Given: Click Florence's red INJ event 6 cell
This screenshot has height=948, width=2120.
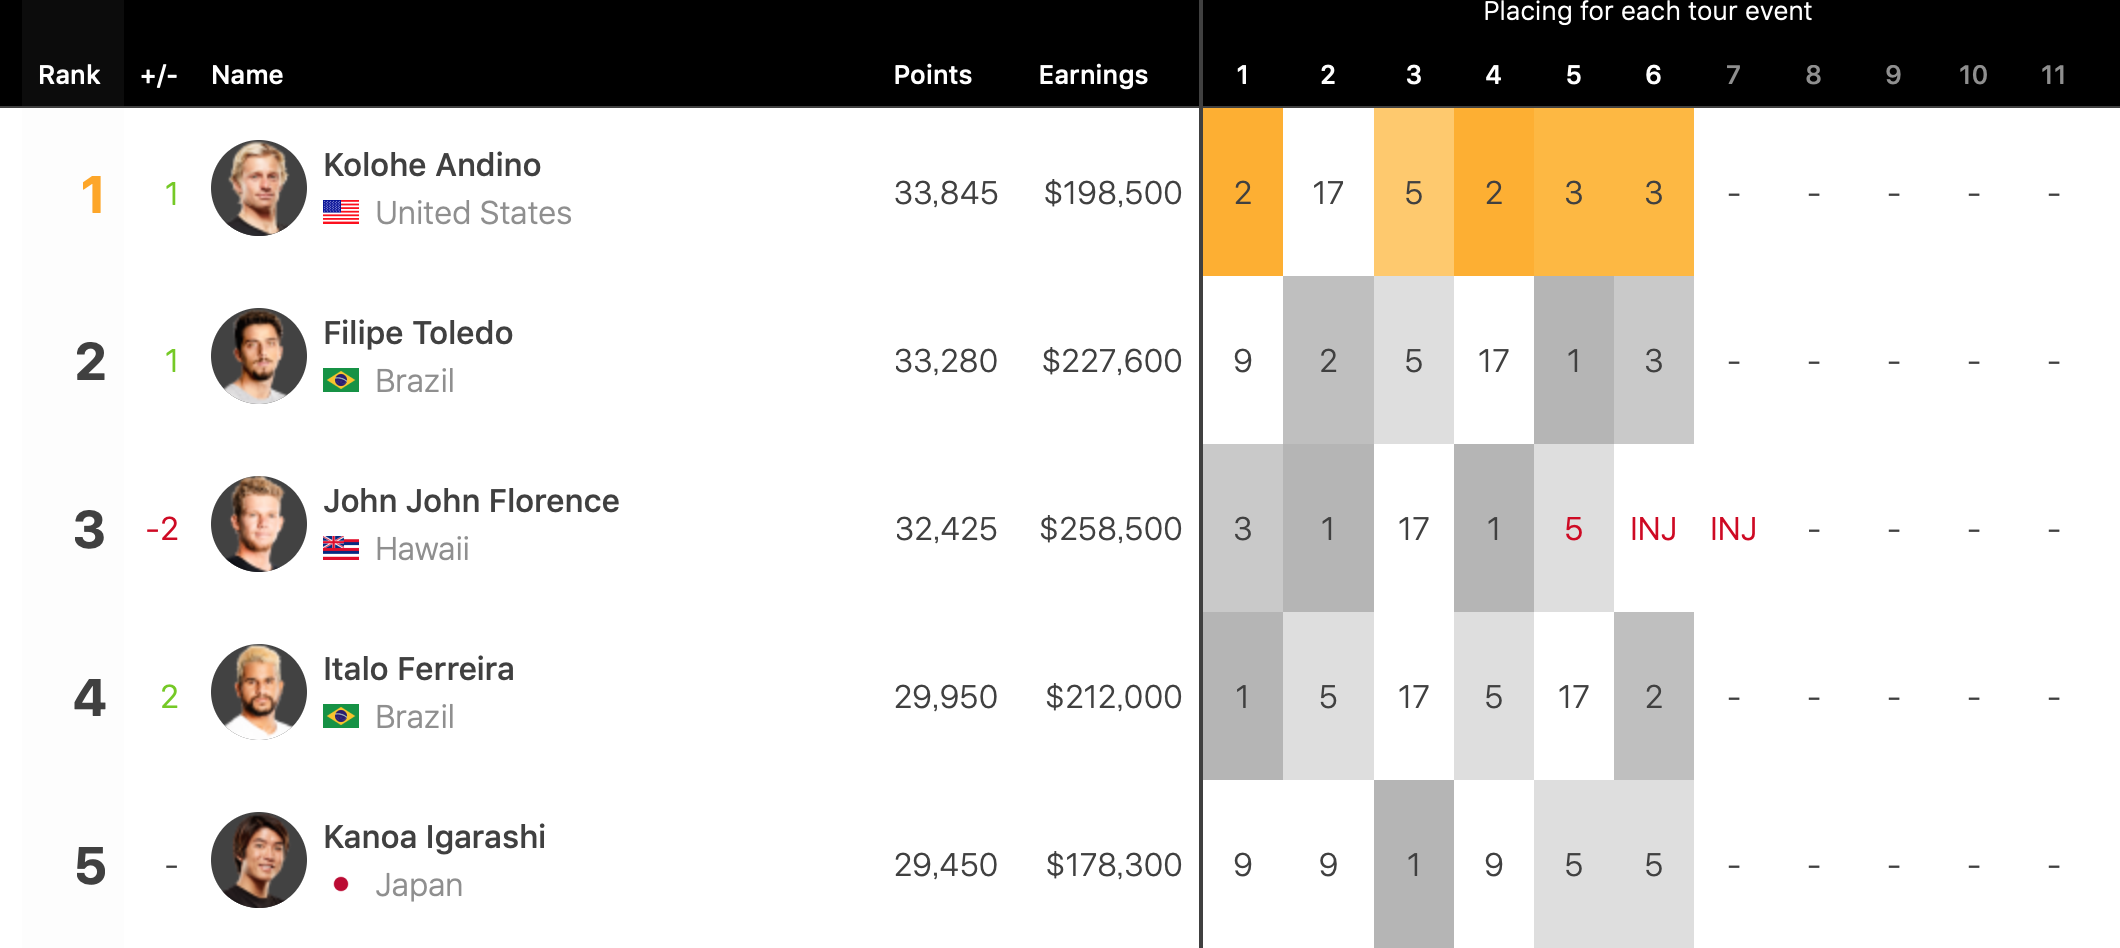Looking at the screenshot, I should point(1653,528).
